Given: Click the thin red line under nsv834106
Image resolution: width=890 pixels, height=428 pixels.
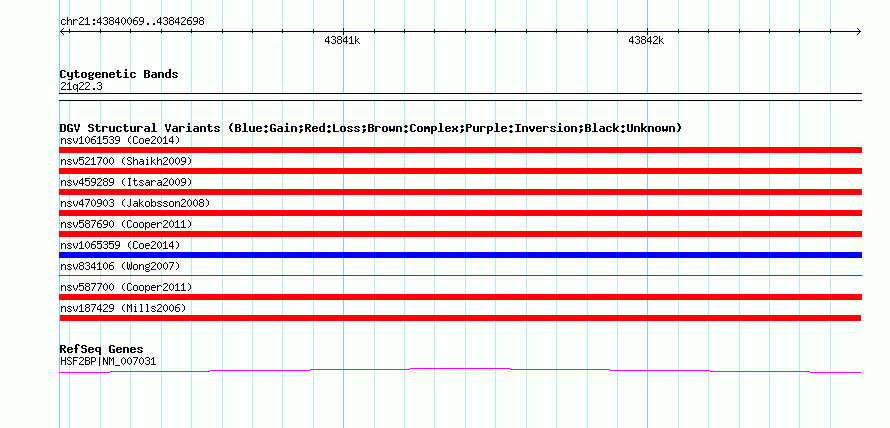Looking at the screenshot, I should 460,275.
